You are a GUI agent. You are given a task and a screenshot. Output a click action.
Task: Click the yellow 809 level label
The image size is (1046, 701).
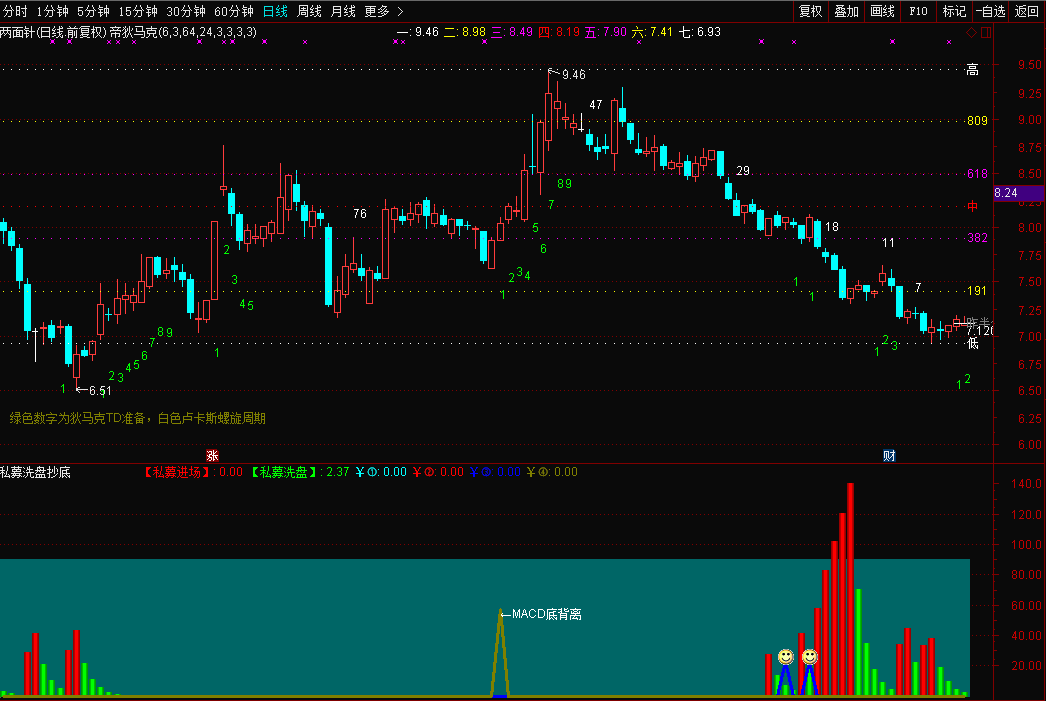click(977, 121)
